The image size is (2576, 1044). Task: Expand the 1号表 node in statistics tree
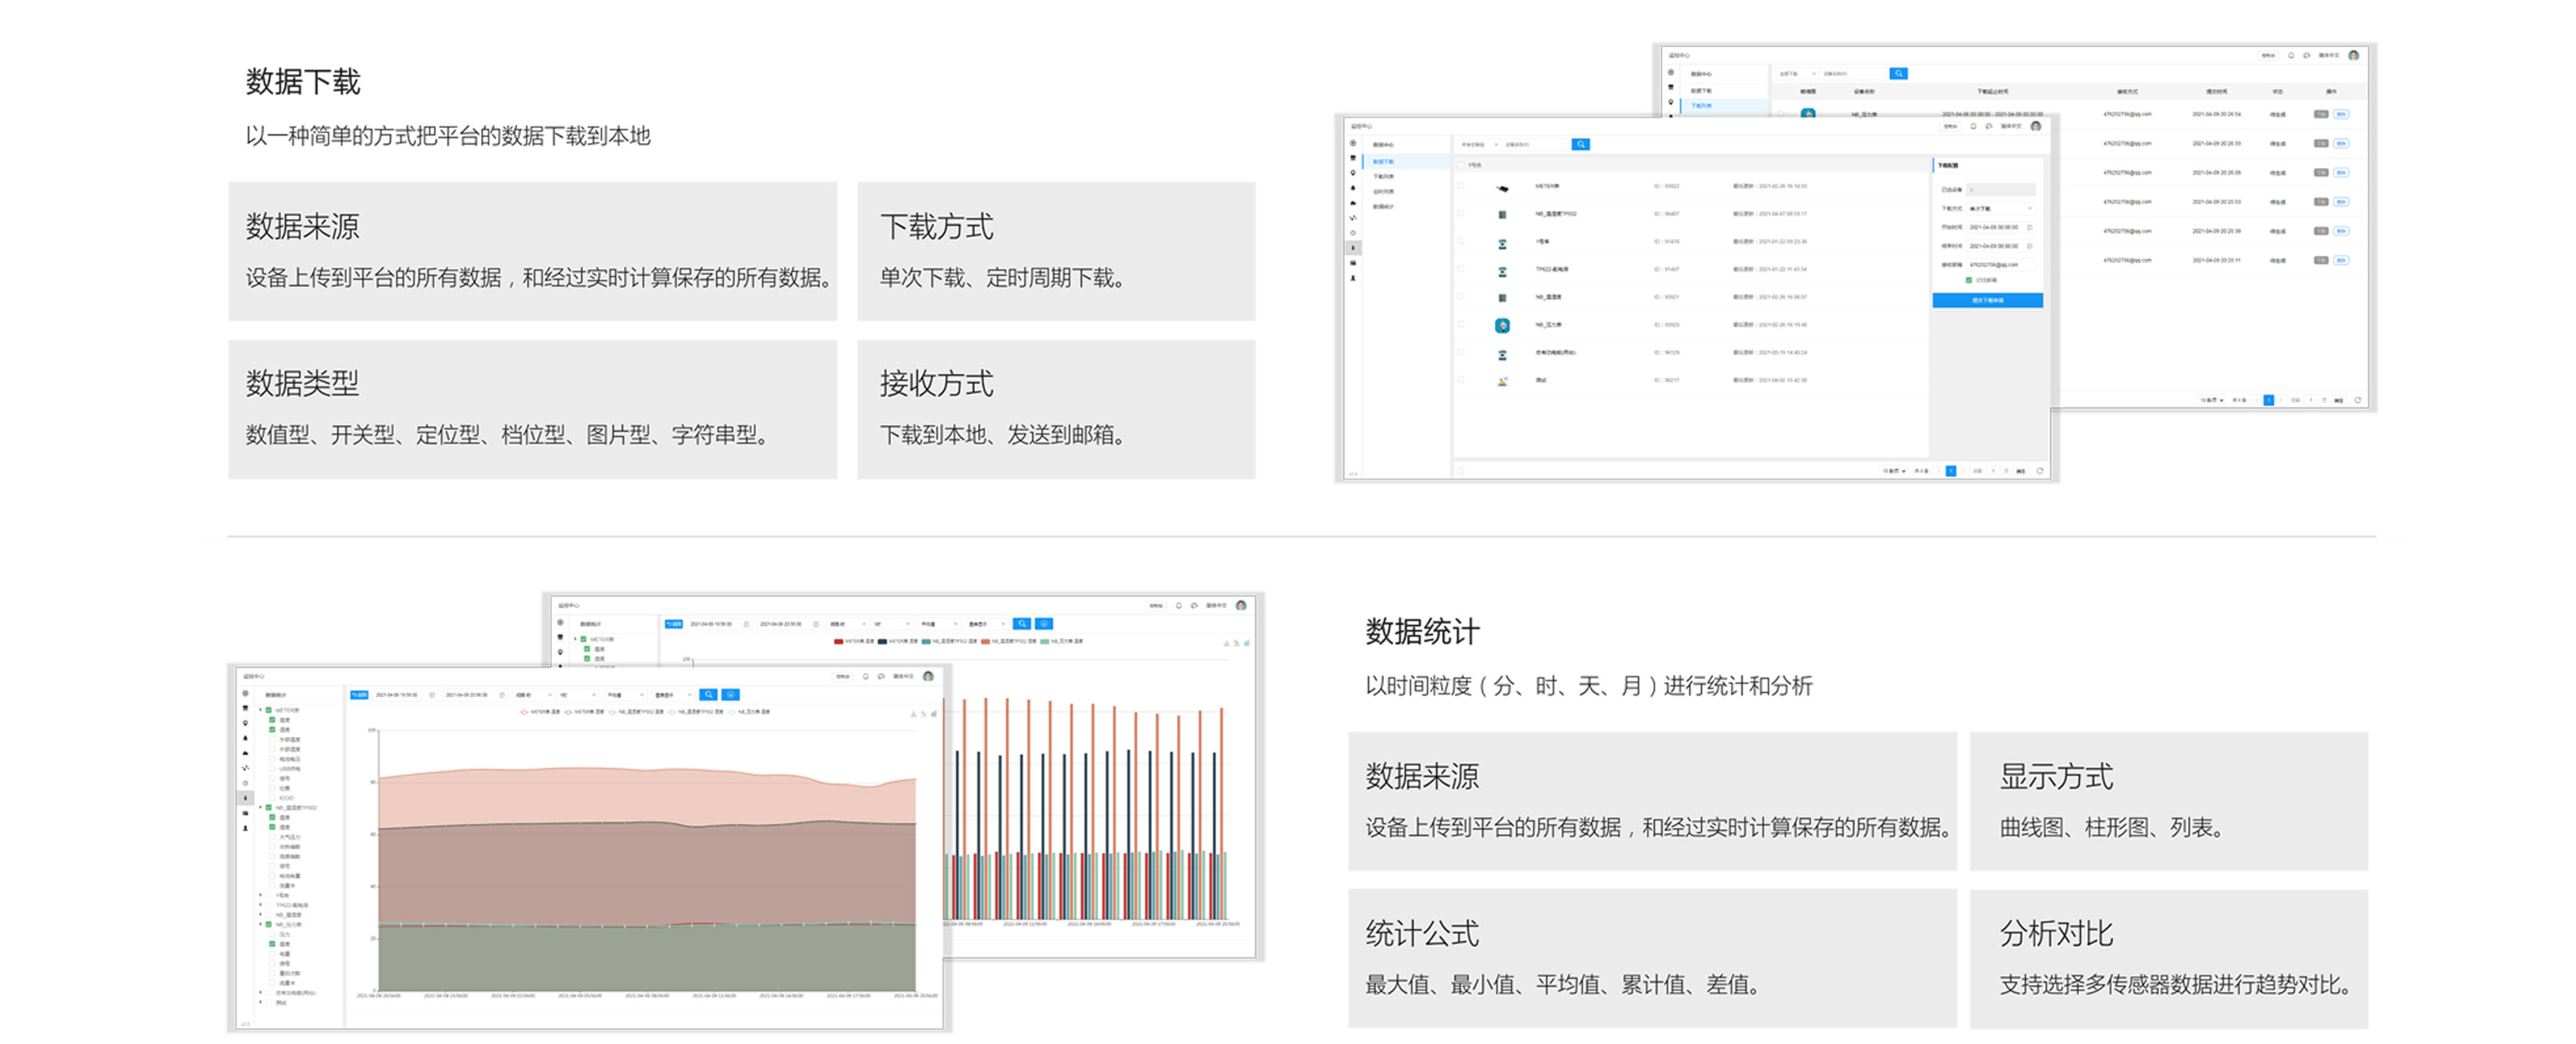coord(262,895)
